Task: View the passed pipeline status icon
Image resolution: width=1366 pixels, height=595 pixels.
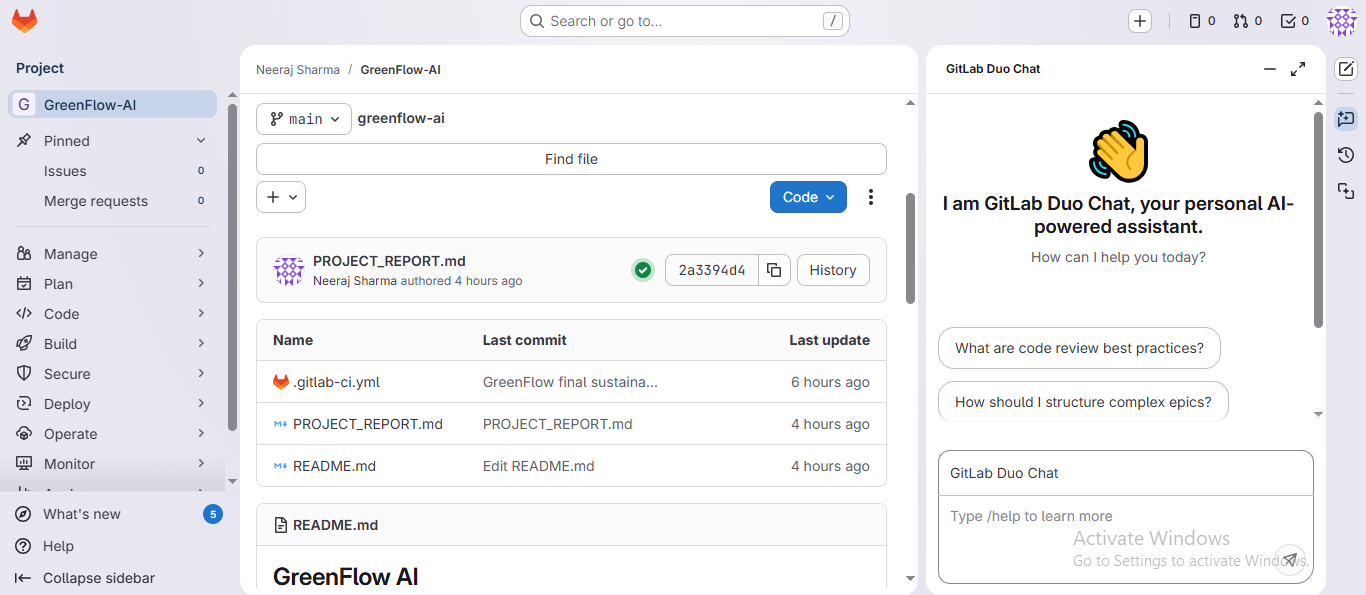Action: (643, 270)
